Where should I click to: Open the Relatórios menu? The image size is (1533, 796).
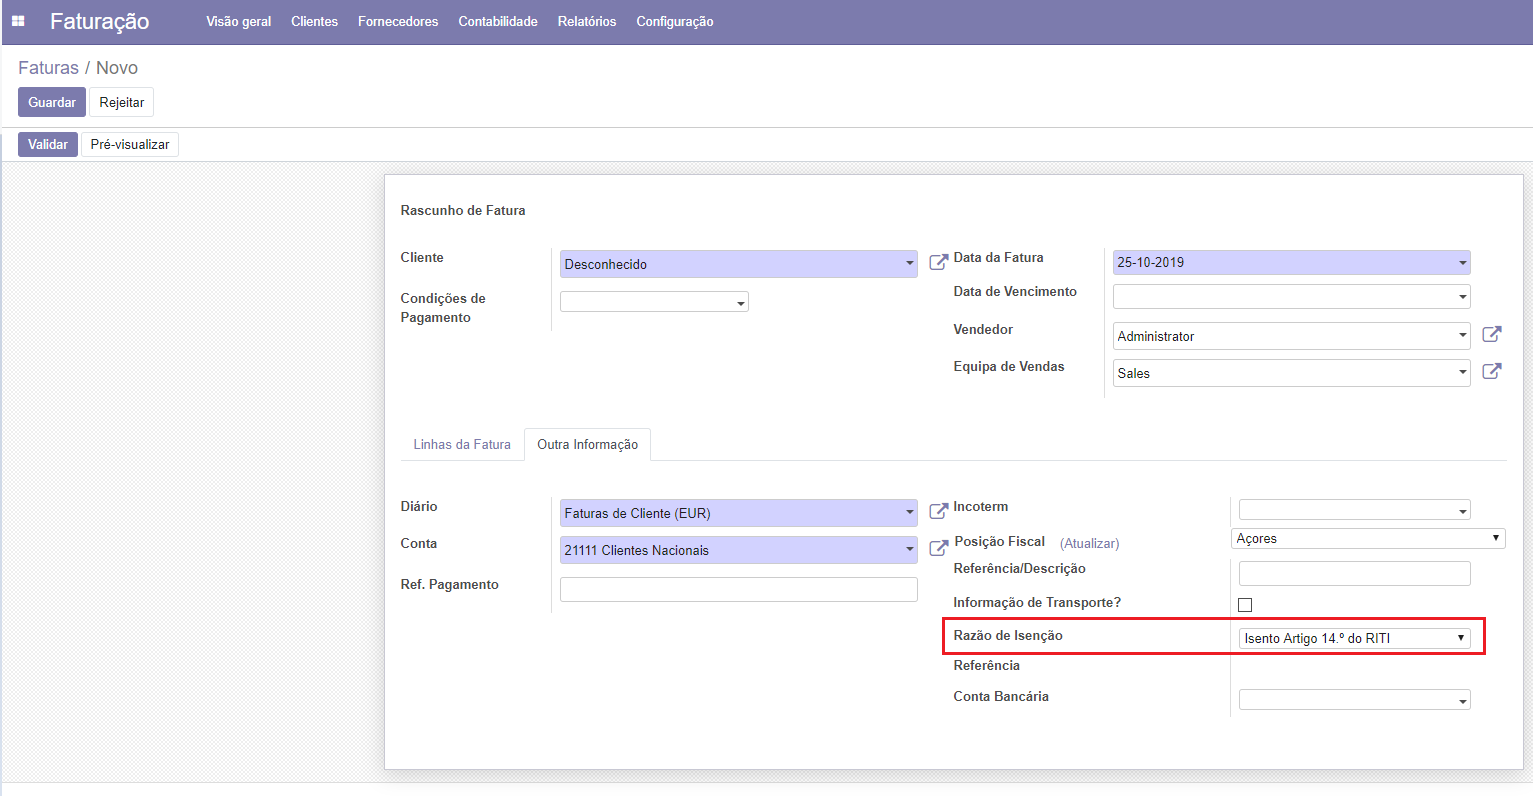(x=587, y=22)
